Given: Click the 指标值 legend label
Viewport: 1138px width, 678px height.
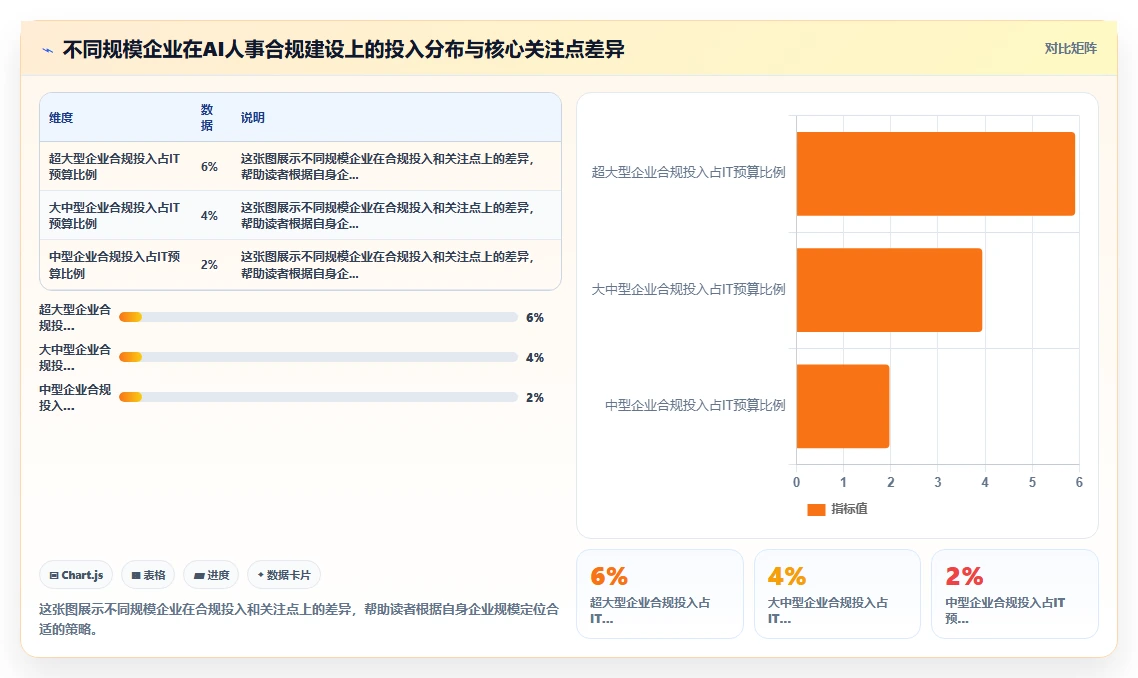Looking at the screenshot, I should point(849,509).
